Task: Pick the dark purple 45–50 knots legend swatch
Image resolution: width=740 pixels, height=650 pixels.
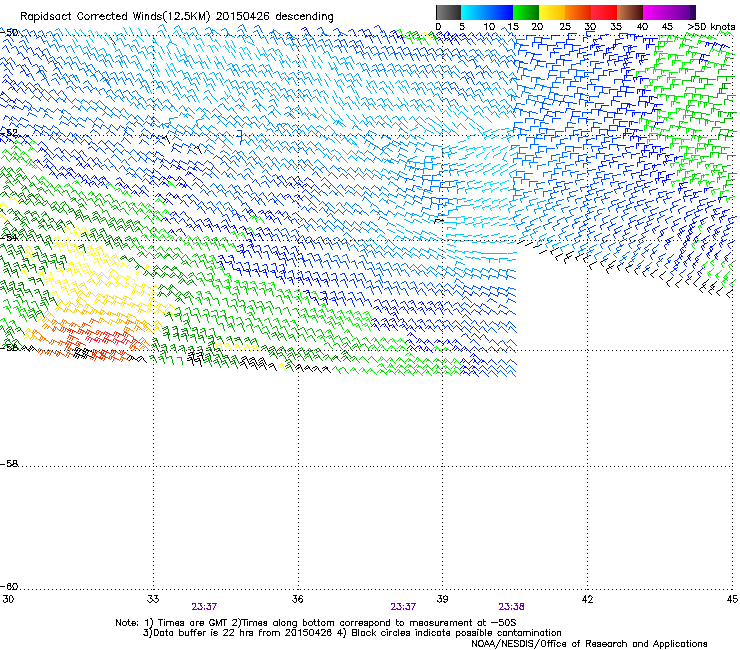Action: (x=682, y=12)
